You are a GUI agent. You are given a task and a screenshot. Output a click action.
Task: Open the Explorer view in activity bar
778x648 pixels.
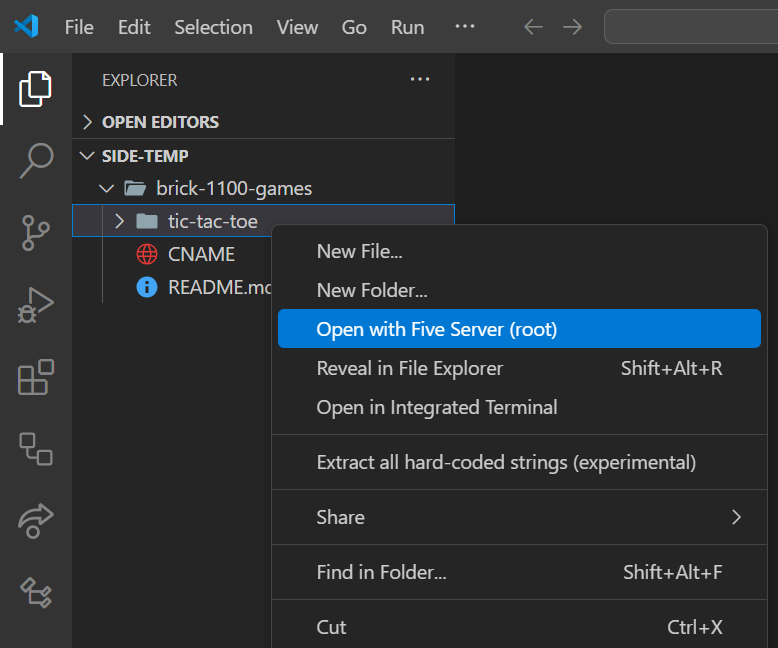click(35, 89)
